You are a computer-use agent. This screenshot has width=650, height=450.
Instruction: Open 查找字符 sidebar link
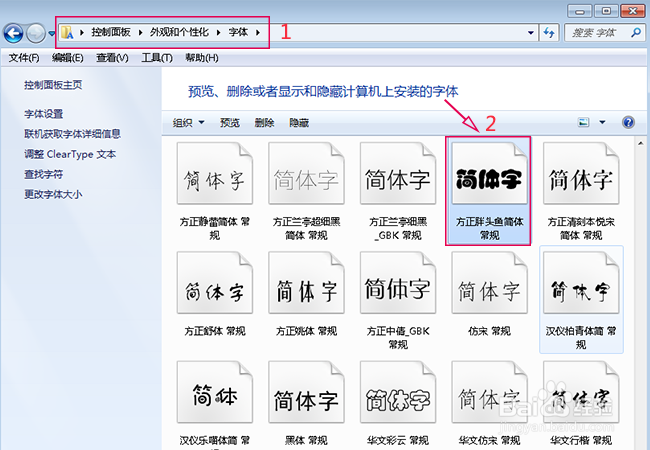tap(44, 174)
